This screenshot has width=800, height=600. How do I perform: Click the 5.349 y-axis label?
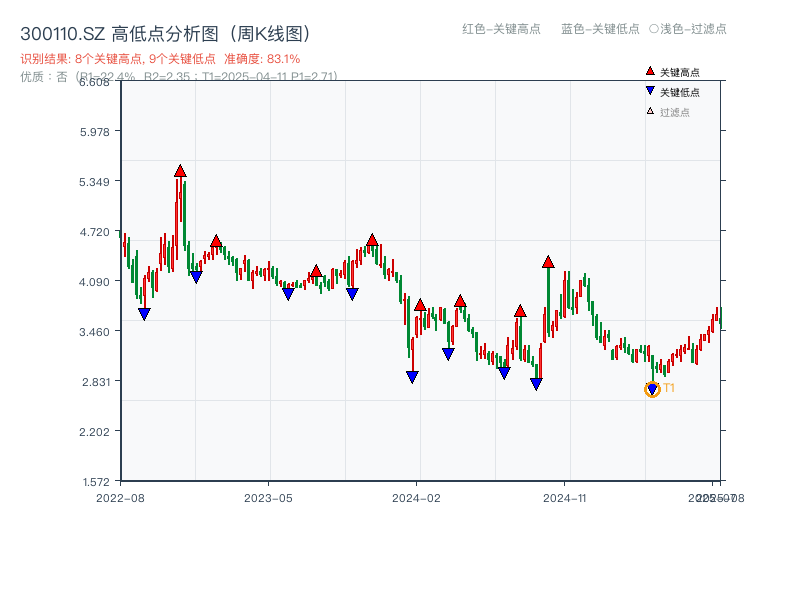94,182
